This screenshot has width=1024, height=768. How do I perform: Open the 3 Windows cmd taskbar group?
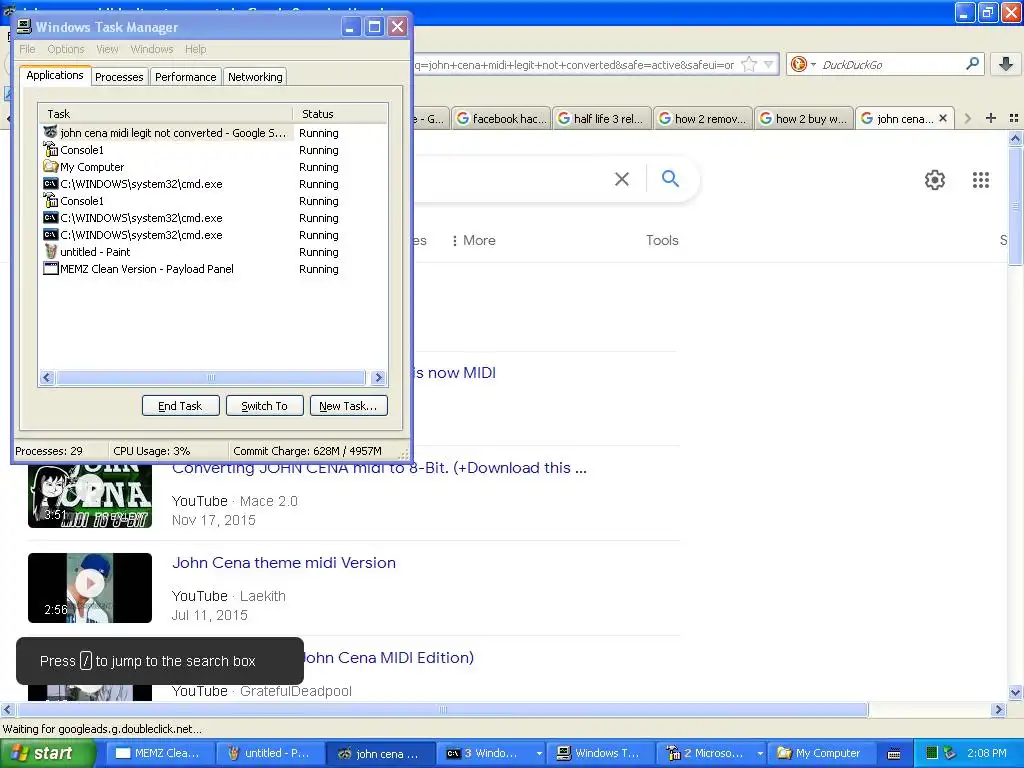[490, 753]
